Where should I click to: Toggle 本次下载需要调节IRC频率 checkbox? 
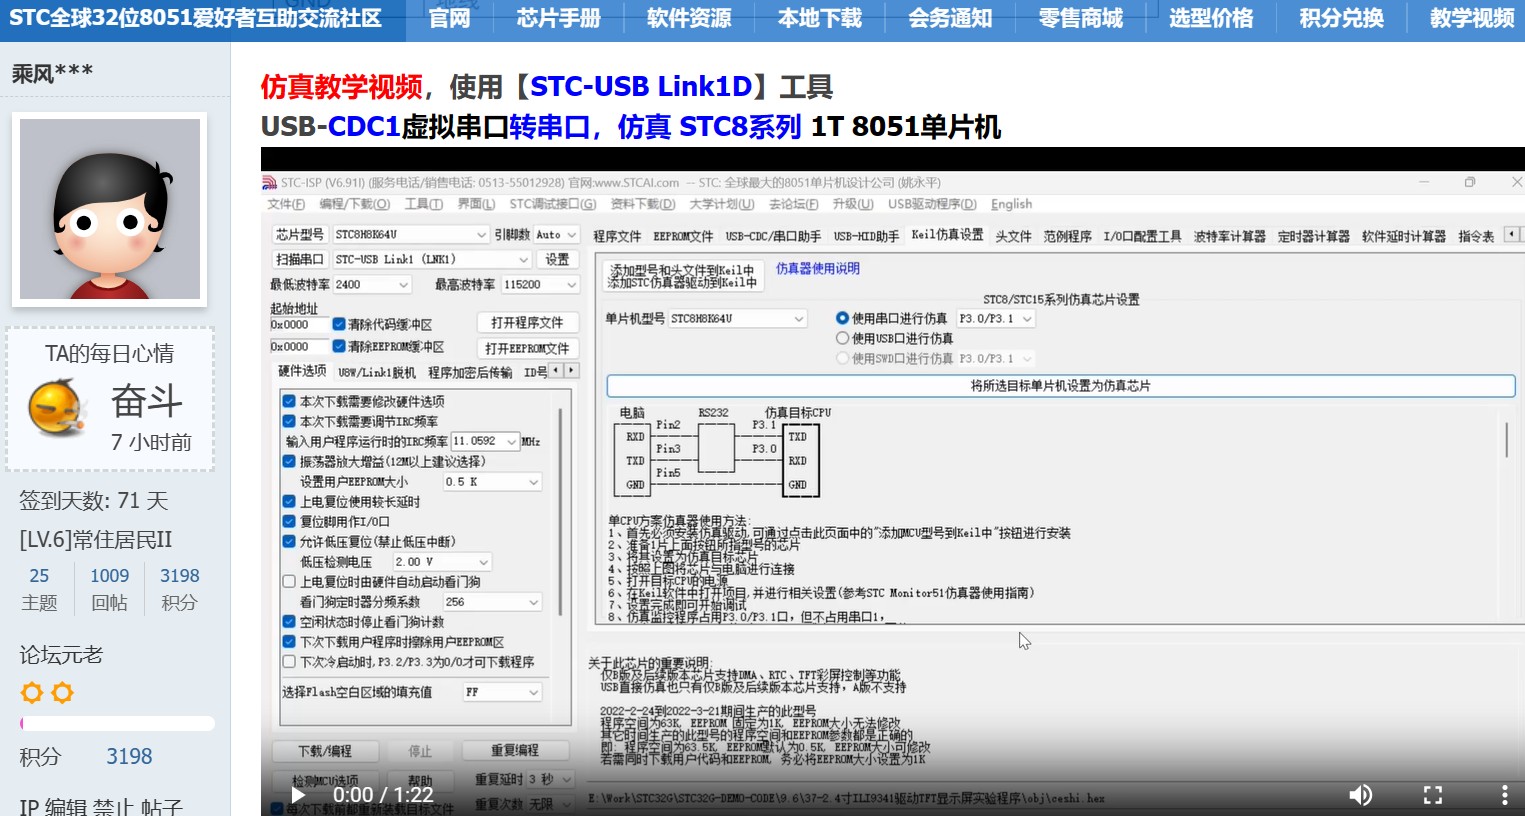(289, 421)
